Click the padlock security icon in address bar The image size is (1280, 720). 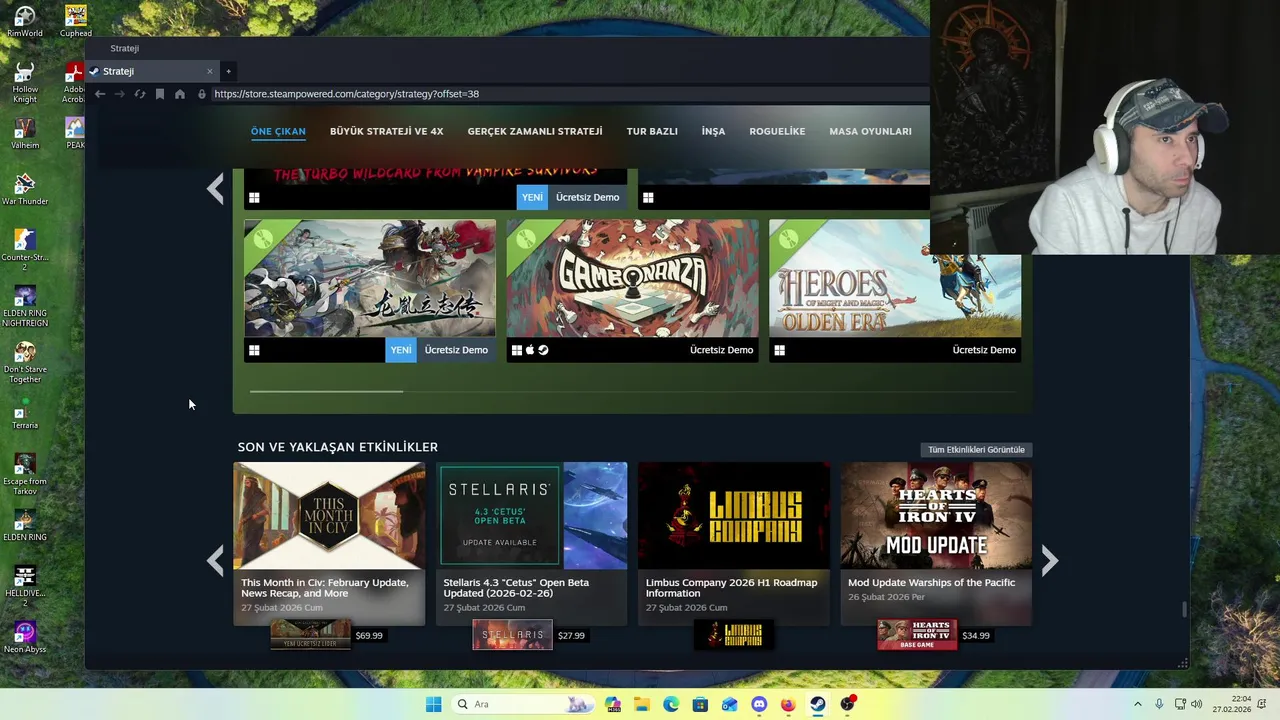click(202, 94)
